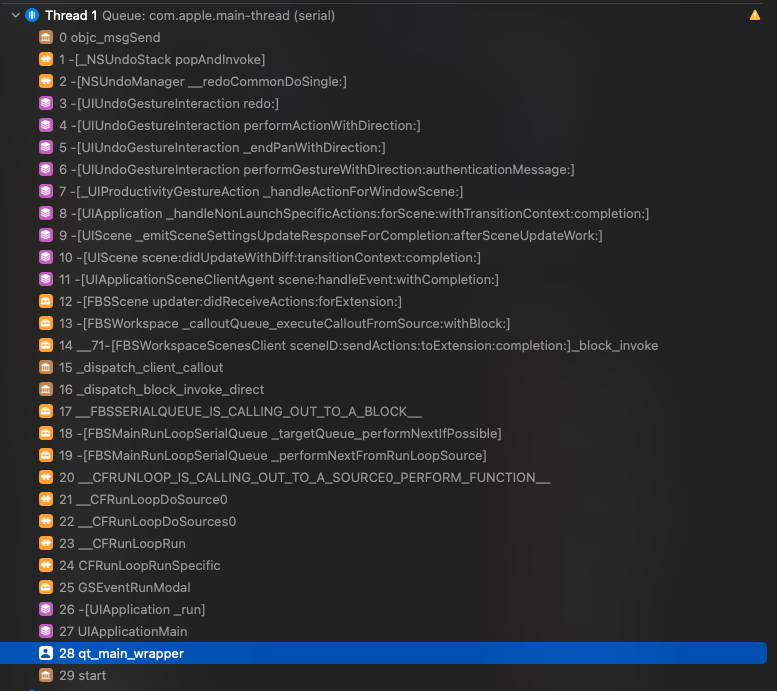The image size is (777, 691).
Task: Select the Thread 1 main-thread row label
Action: (x=190, y=15)
